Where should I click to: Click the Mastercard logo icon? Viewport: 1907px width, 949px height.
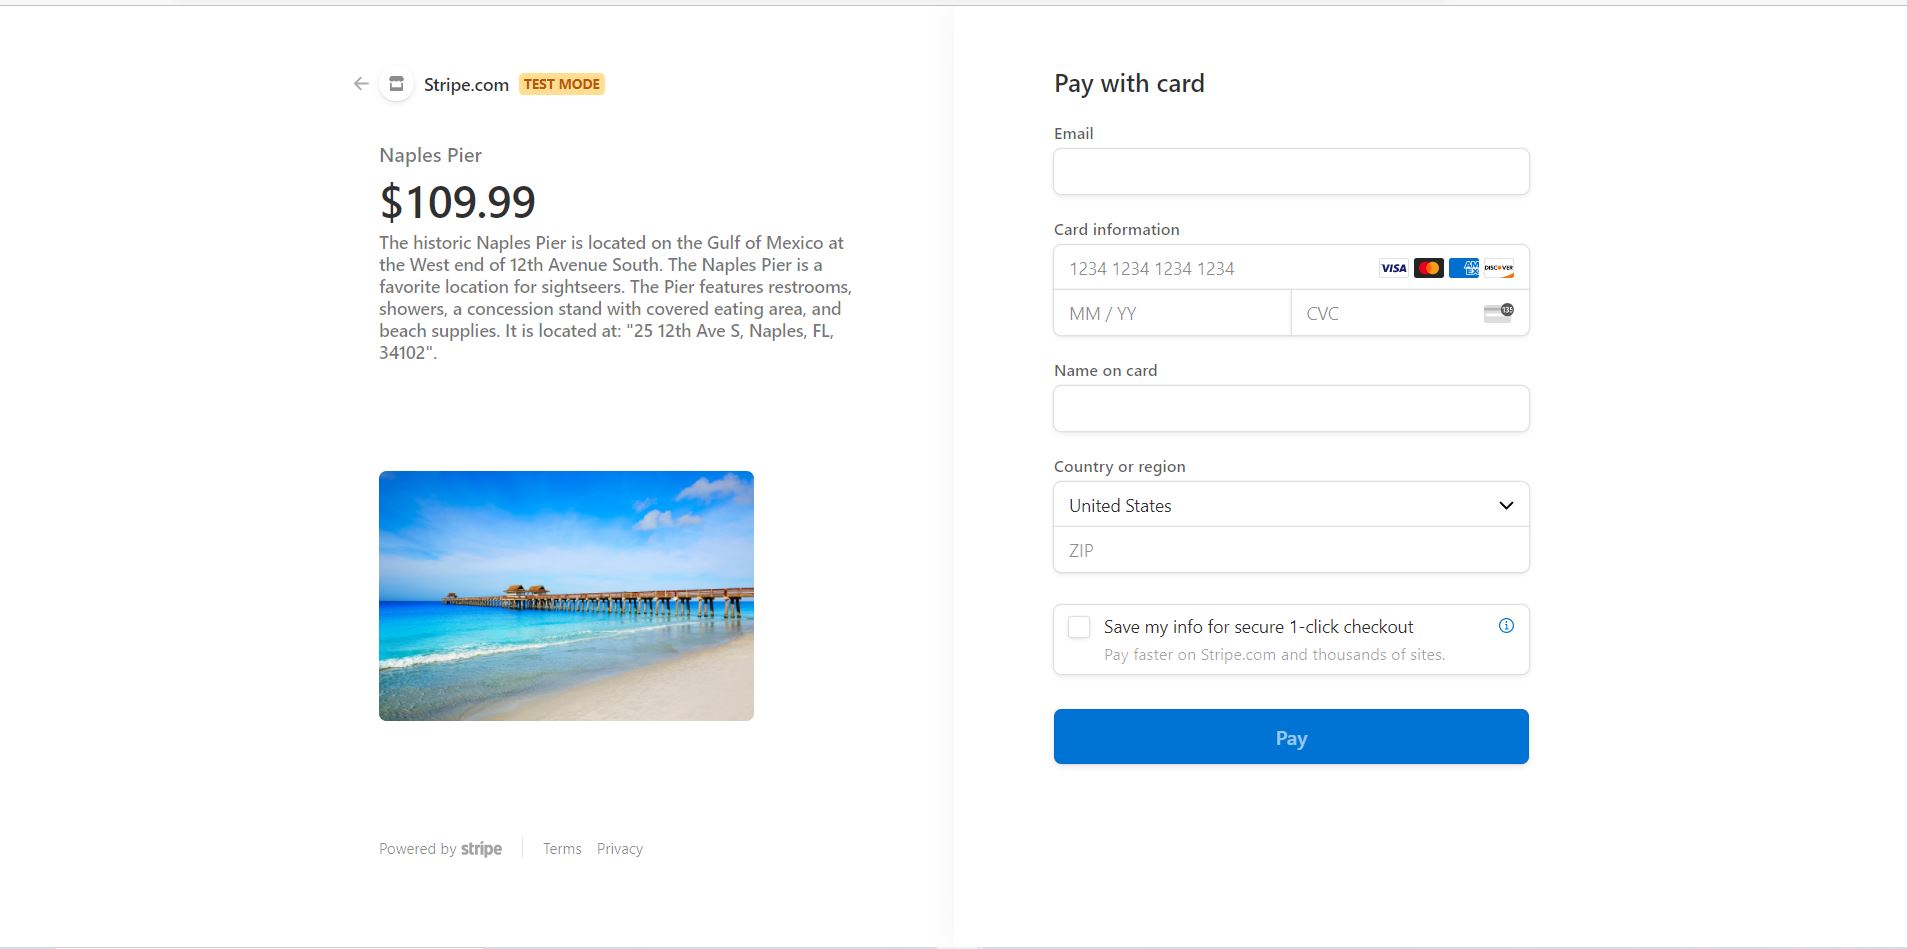[1428, 268]
